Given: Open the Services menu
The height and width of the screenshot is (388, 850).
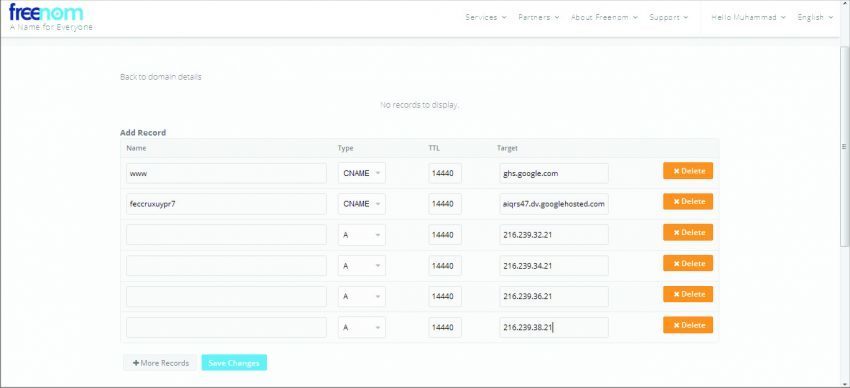Looking at the screenshot, I should tap(486, 17).
